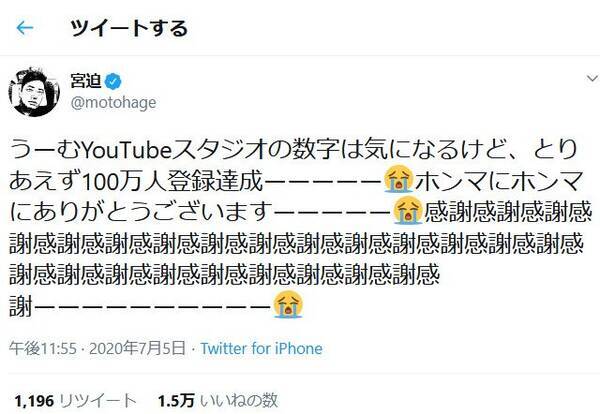This screenshot has width=600, height=414.
Task: Click the back arrow icon
Action: point(24,28)
